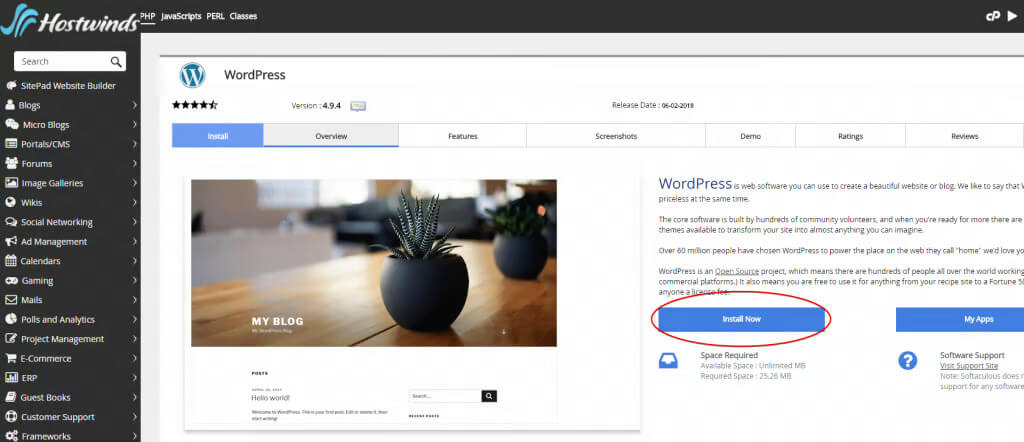Click the My Apps button

point(960,319)
